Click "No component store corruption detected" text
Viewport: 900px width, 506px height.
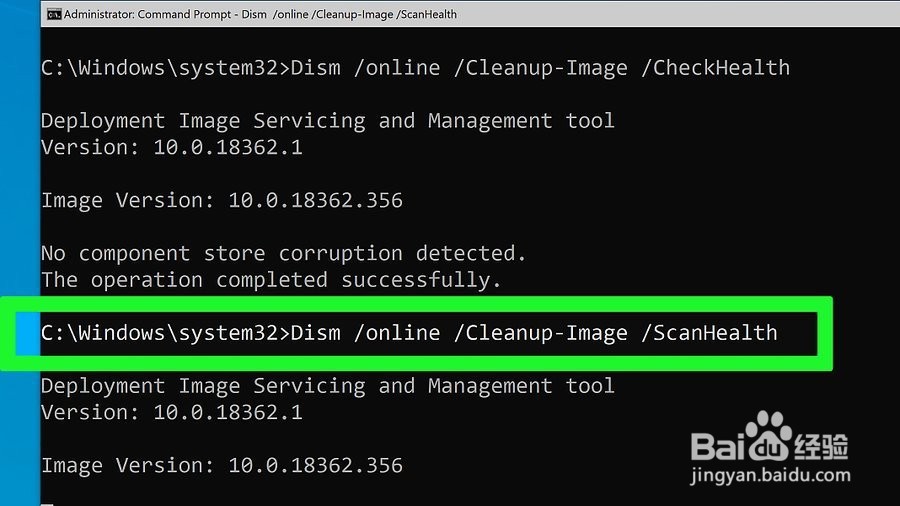283,254
